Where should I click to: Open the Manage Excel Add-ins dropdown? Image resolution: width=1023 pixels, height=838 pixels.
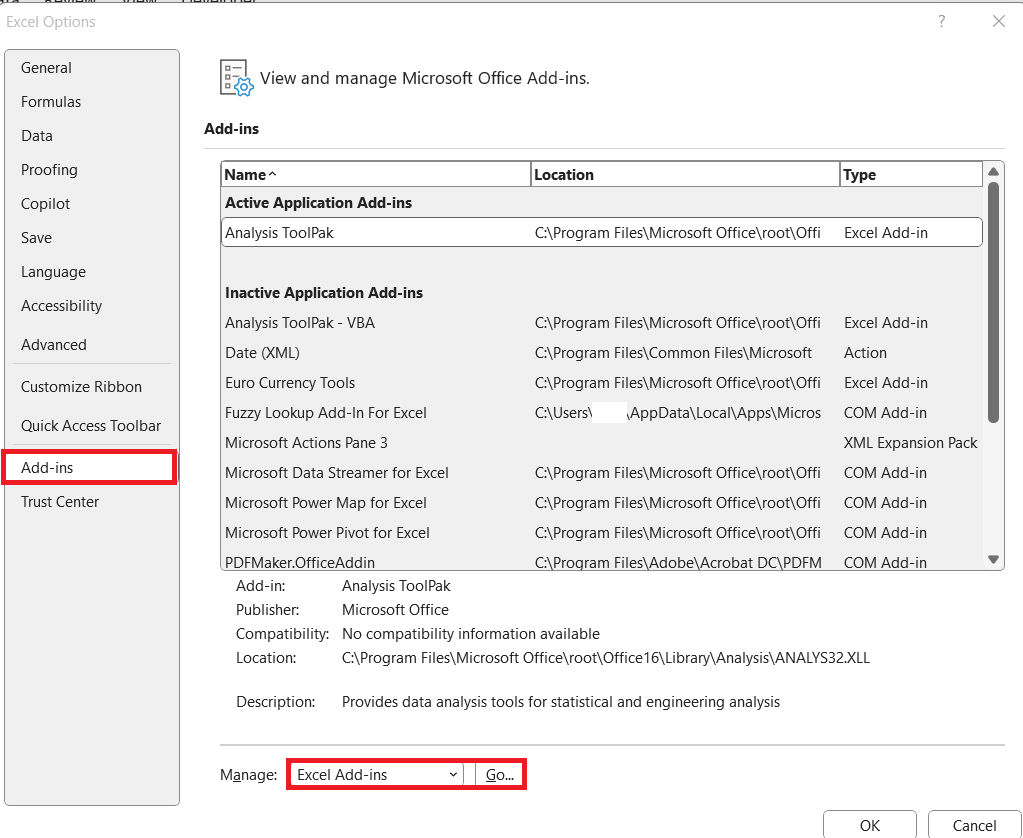click(376, 775)
